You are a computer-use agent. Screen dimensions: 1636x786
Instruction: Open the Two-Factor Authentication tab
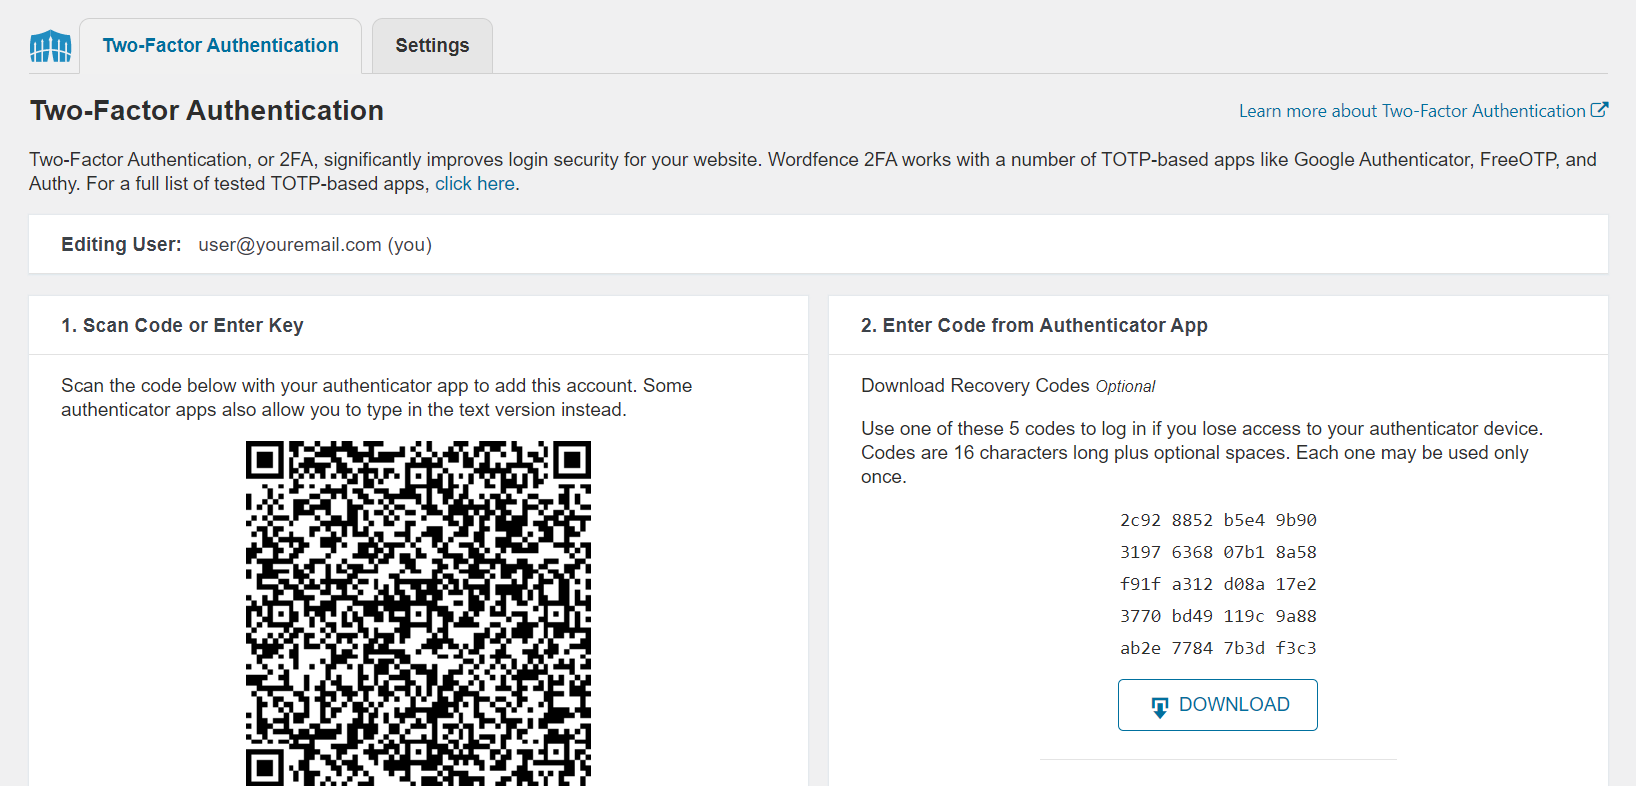tap(220, 46)
